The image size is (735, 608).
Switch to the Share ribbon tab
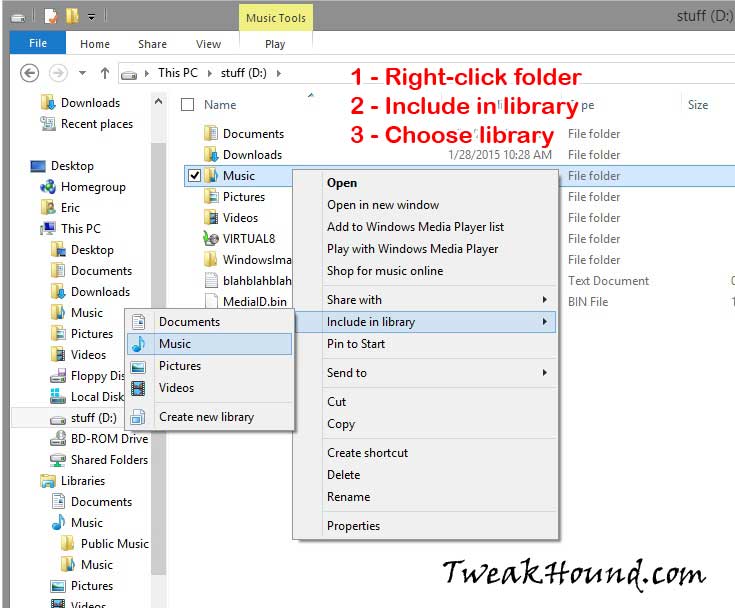(152, 44)
